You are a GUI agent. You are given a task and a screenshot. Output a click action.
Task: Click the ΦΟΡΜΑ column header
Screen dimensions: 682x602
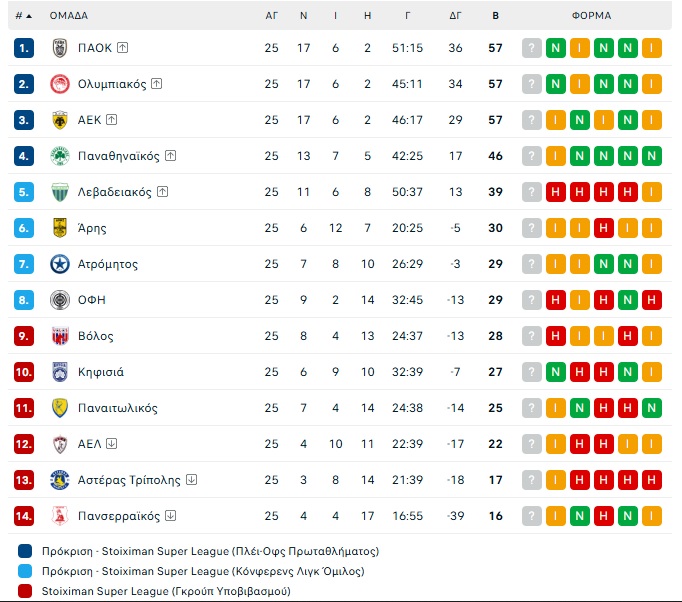pyautogui.click(x=591, y=16)
